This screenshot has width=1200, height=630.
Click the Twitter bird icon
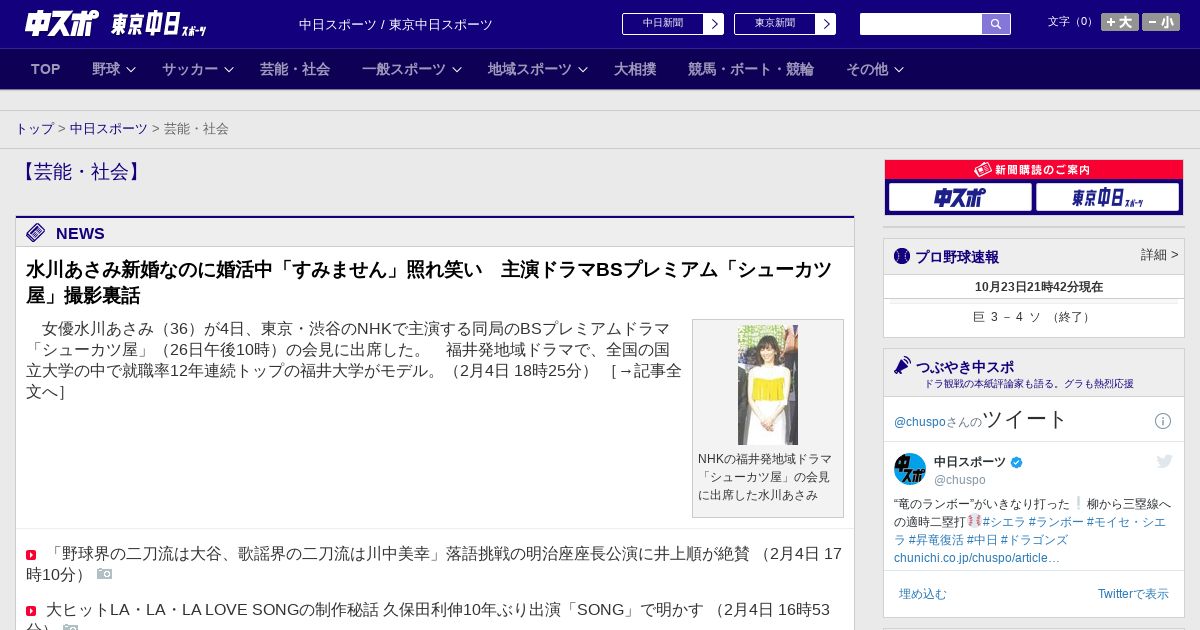[1164, 461]
